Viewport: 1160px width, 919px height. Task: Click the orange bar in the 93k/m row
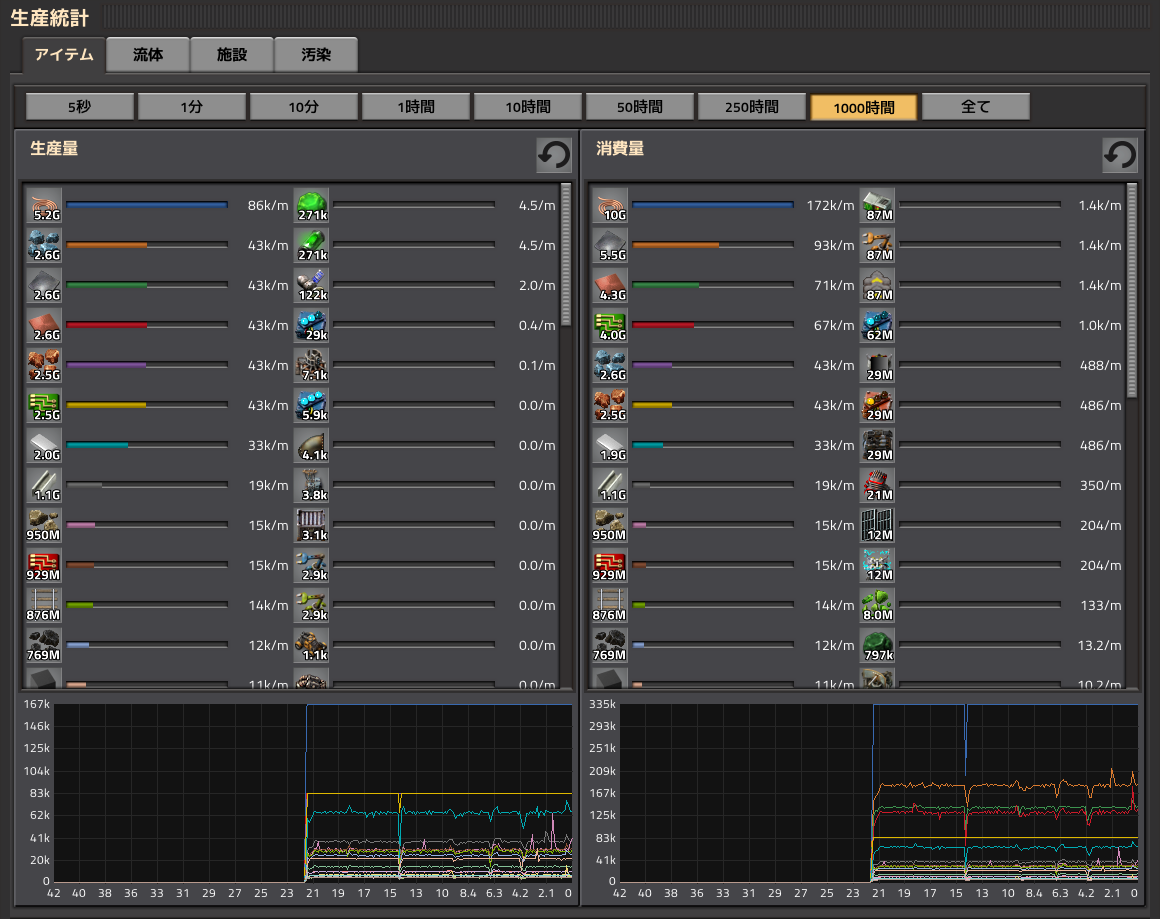coord(675,245)
